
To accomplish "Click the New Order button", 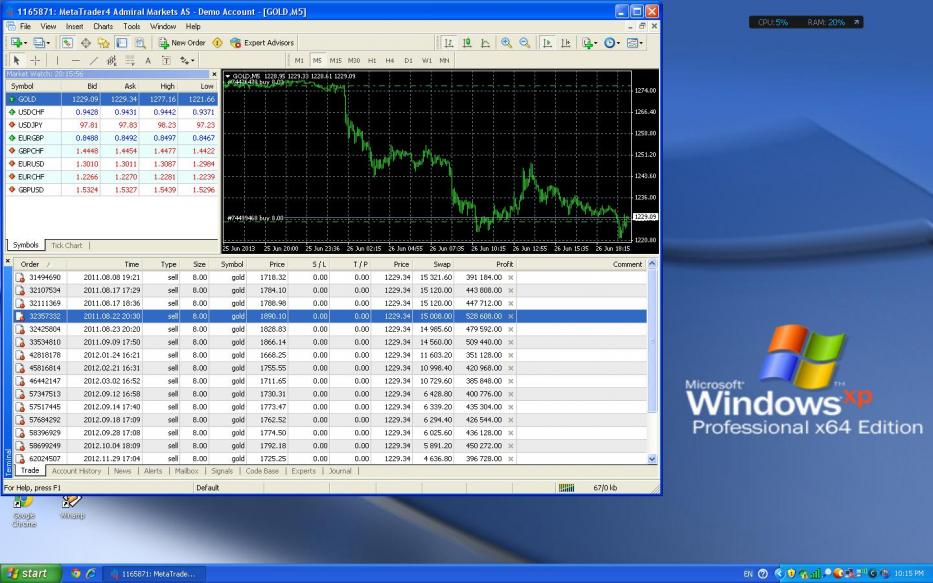I will tap(182, 43).
